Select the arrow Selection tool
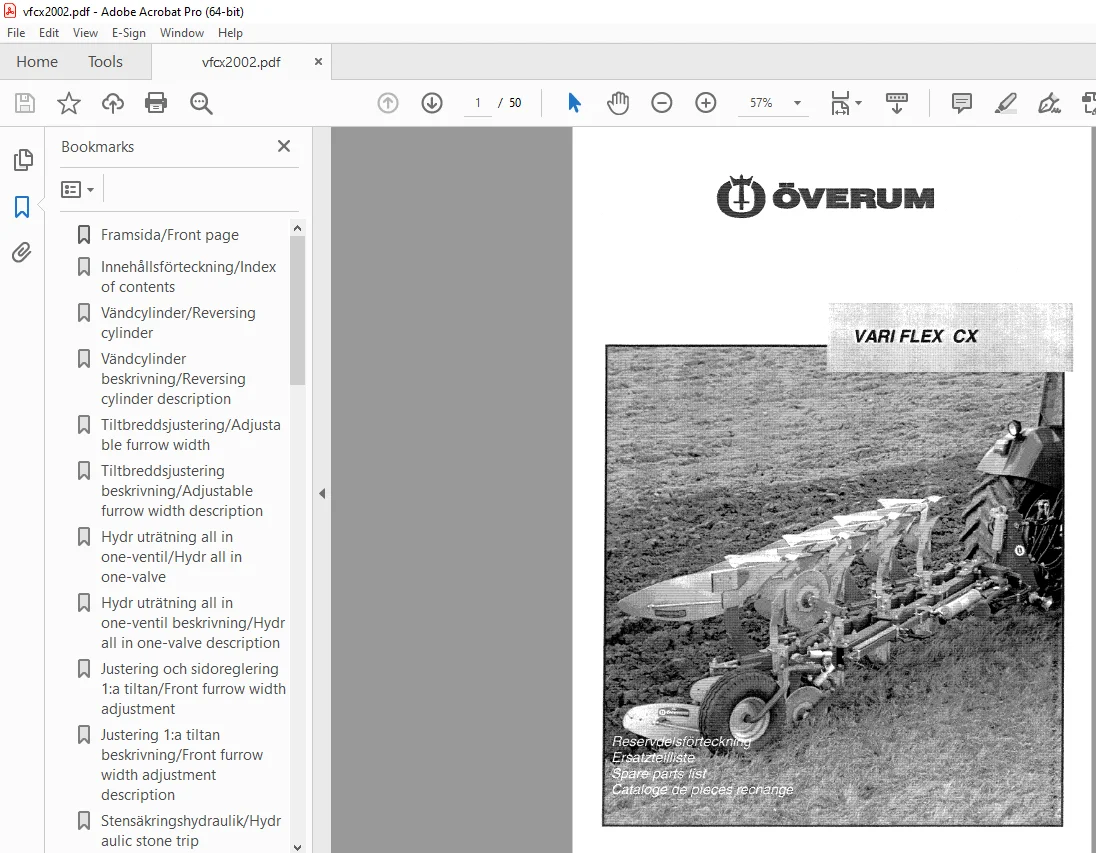The image size is (1096, 853). point(575,103)
